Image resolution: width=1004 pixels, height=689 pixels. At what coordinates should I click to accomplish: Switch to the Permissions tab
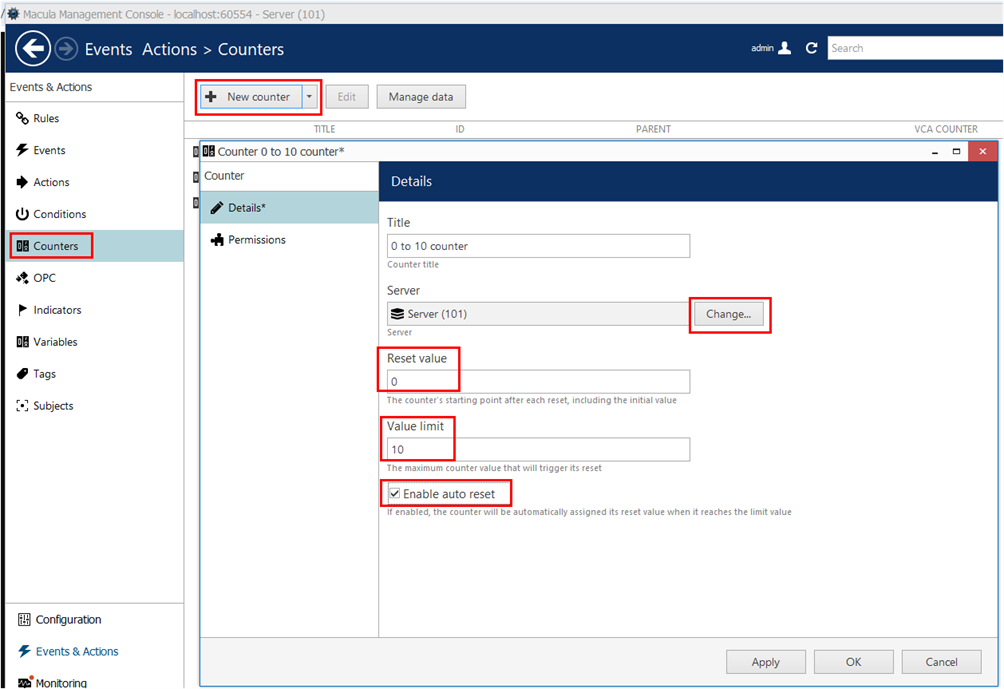(256, 240)
